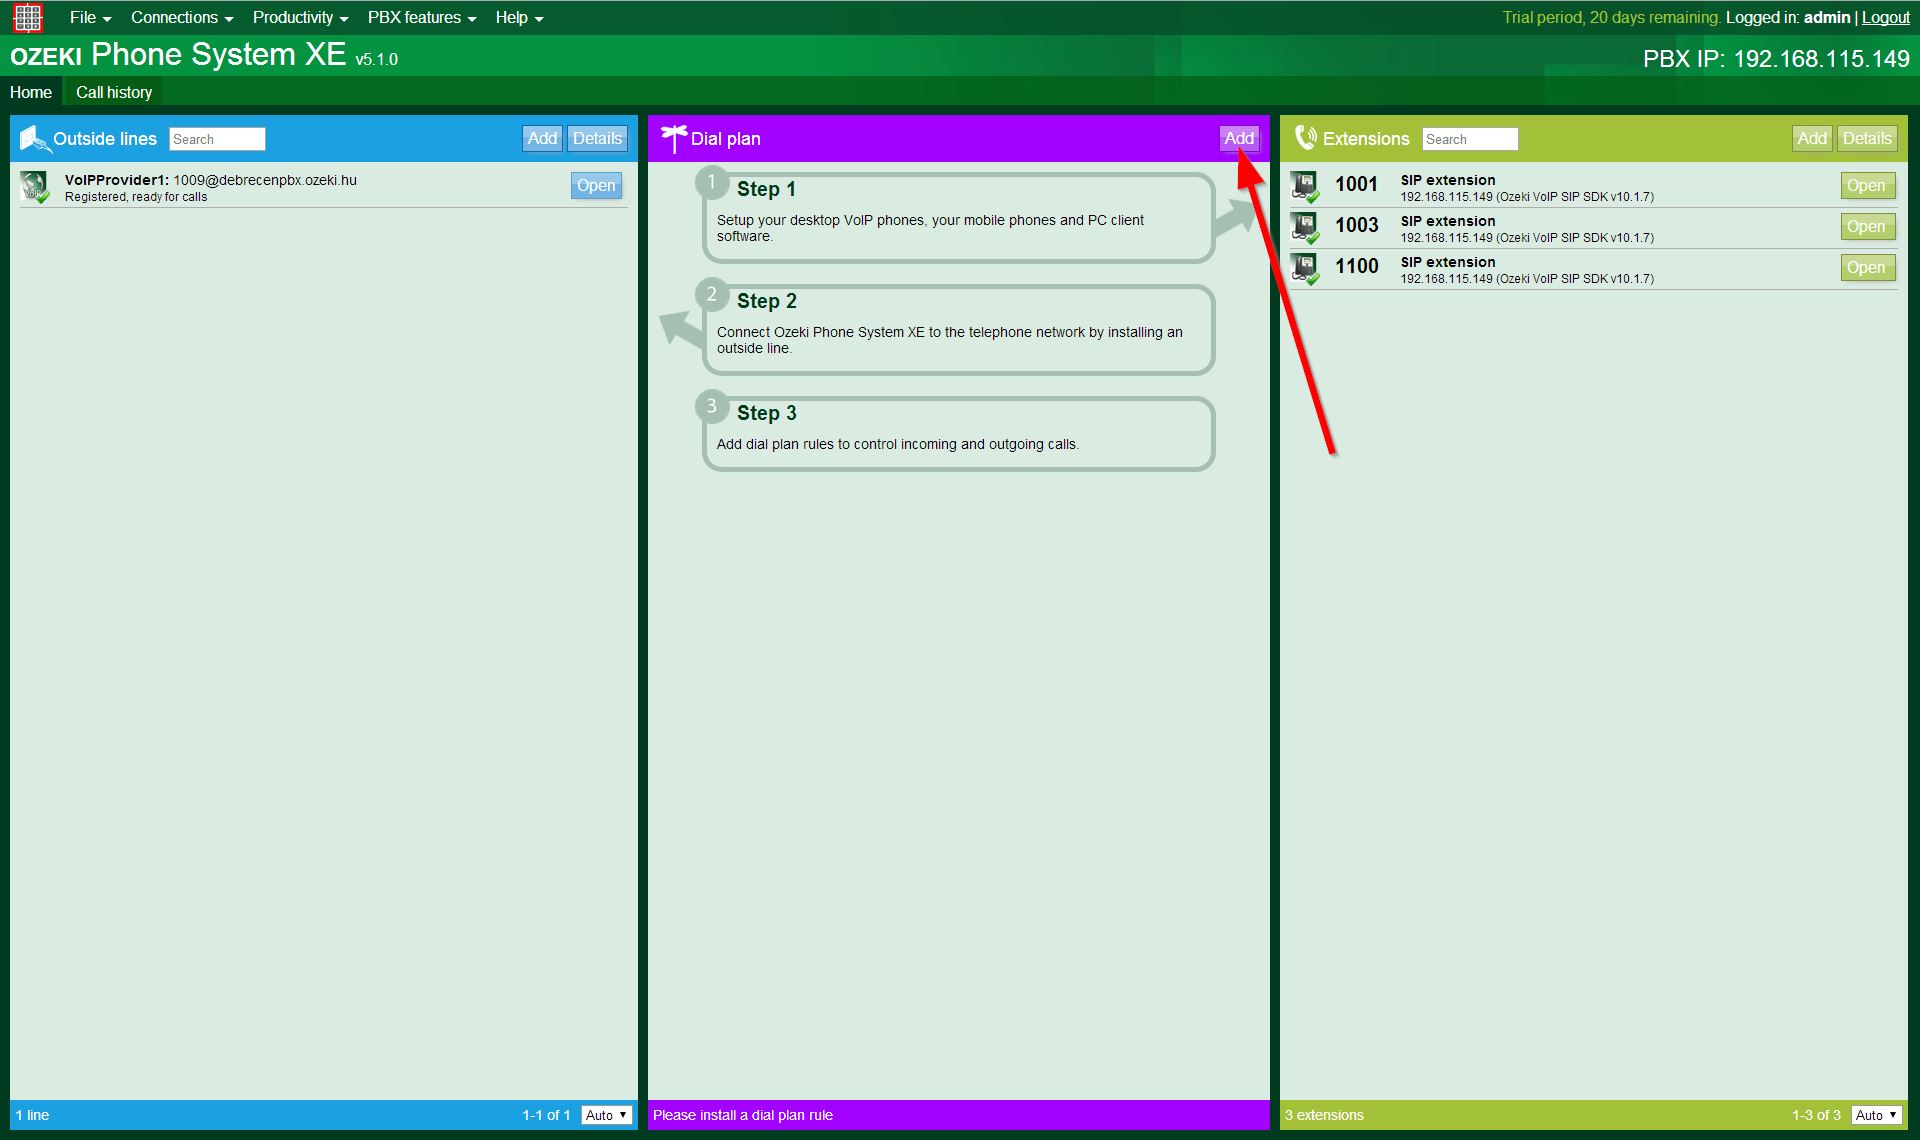
Task: Click the extension 1001 phone icon
Action: pos(1305,186)
